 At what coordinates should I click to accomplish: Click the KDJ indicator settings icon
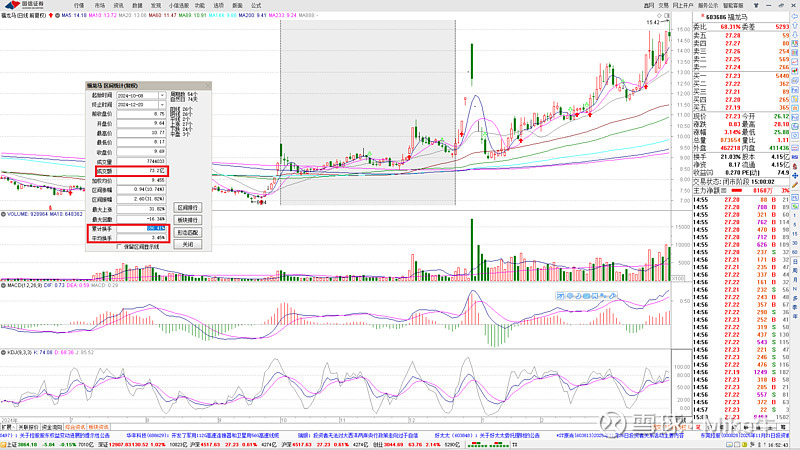3,354
